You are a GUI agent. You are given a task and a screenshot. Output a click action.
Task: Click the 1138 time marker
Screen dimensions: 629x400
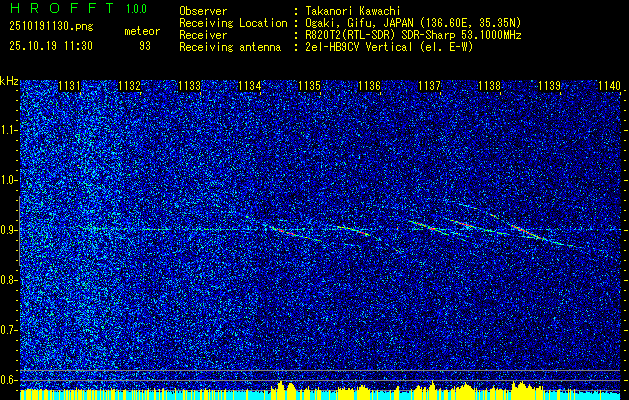489,86
